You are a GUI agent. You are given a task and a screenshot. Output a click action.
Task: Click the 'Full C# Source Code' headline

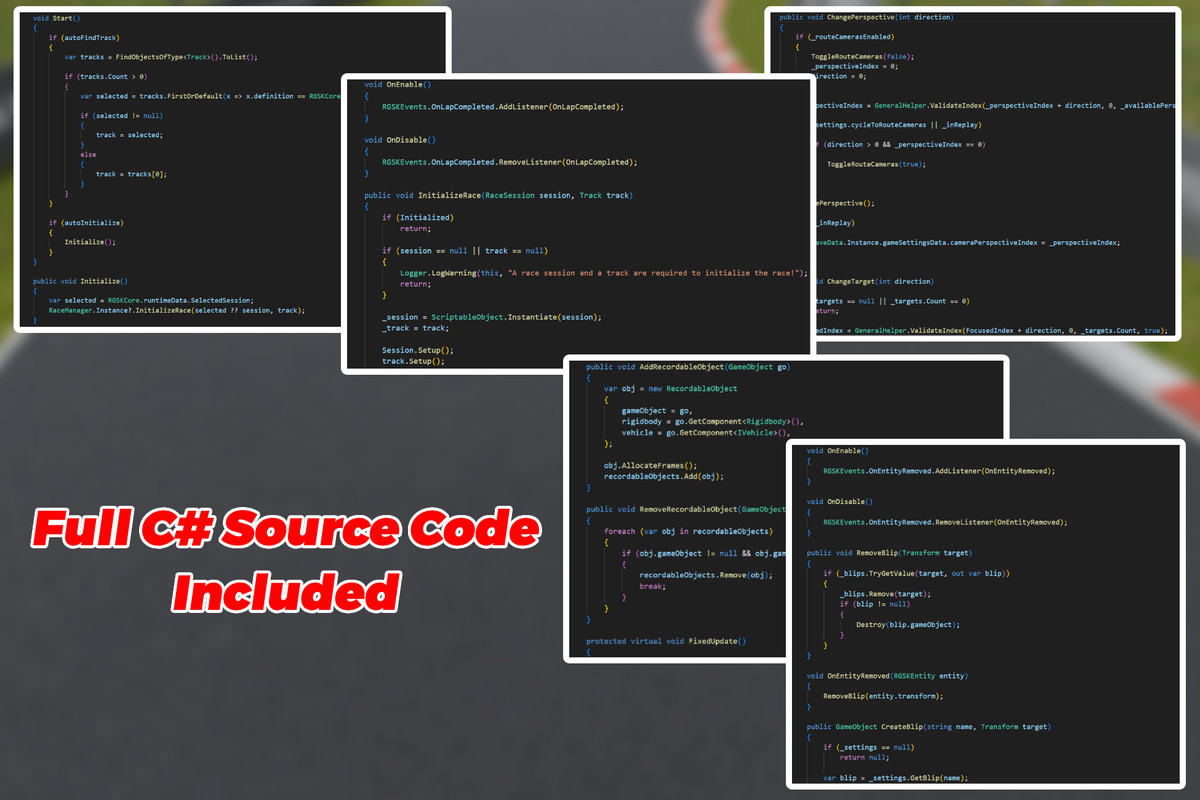coord(285,530)
